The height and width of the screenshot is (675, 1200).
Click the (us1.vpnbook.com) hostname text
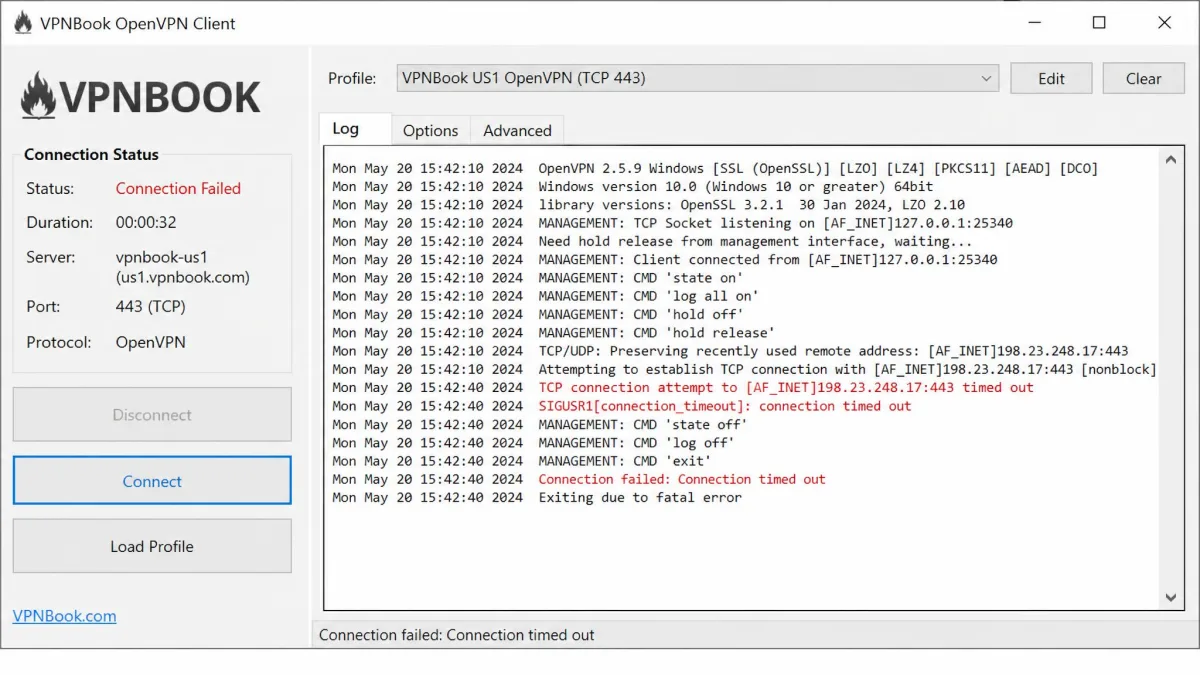(182, 277)
